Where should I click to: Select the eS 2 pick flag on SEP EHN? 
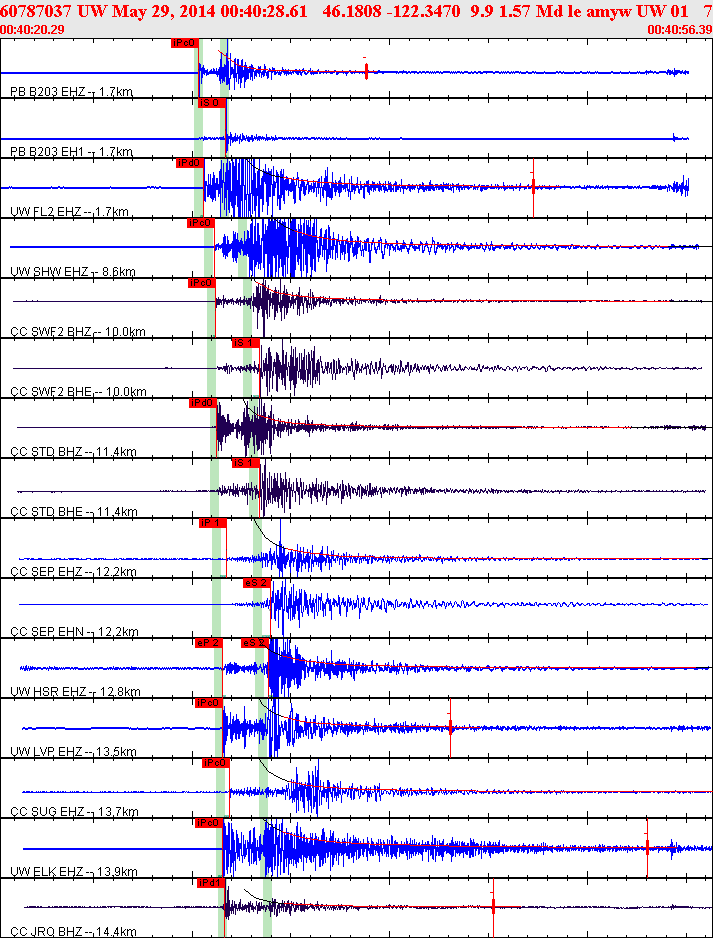257,583
